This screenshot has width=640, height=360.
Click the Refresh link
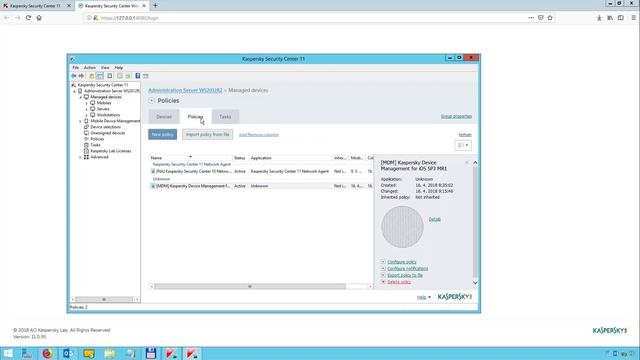[465, 135]
